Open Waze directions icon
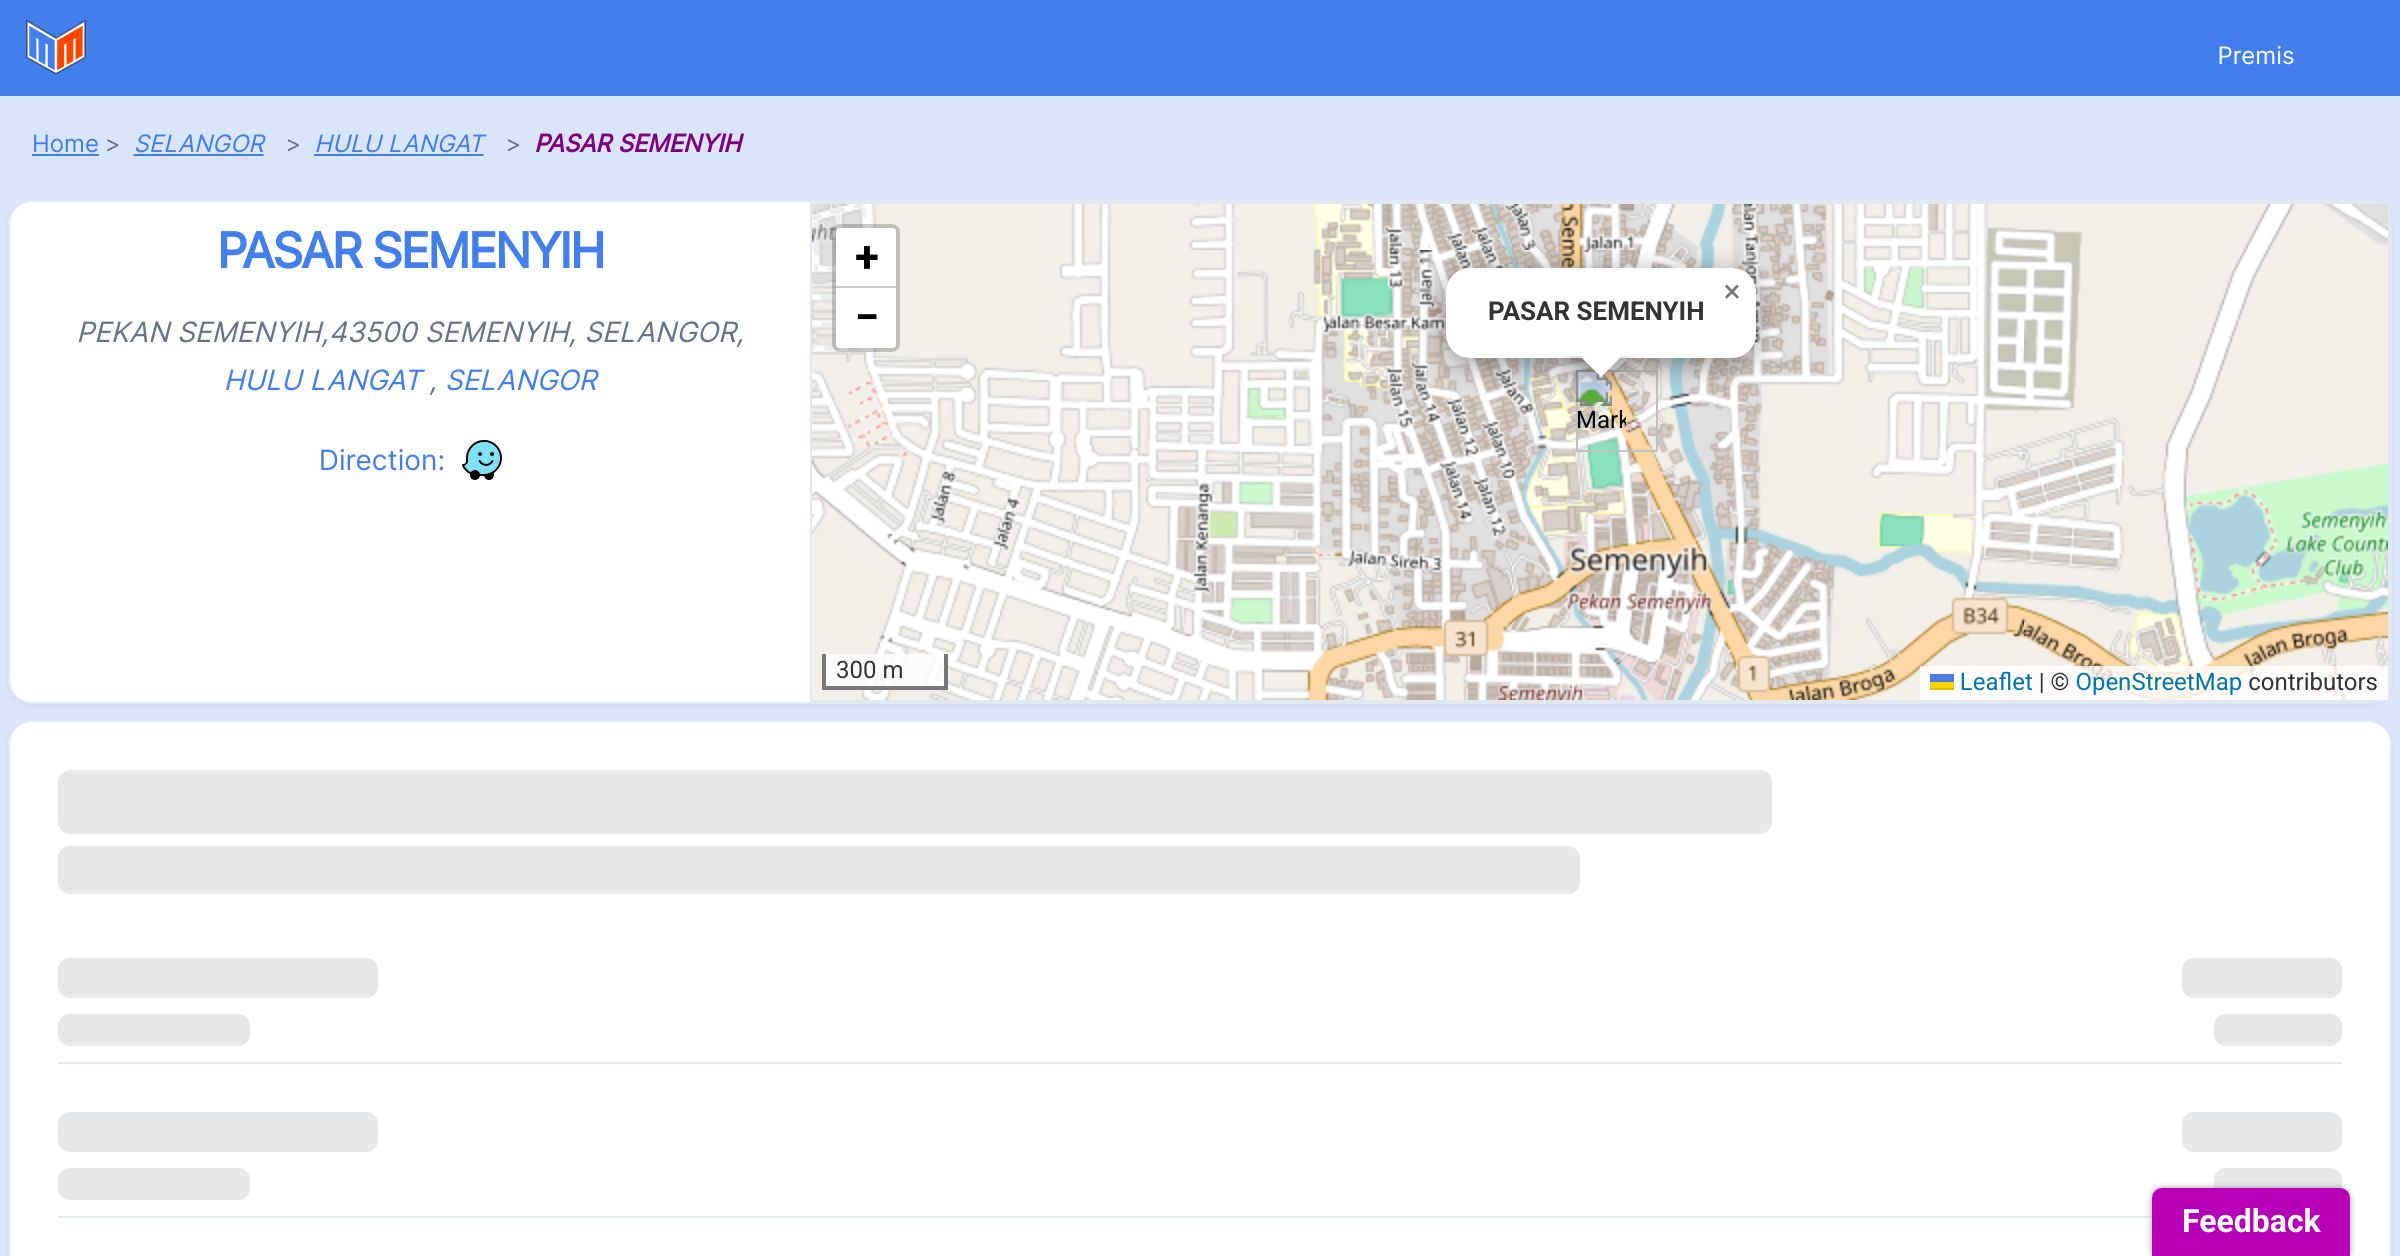Viewport: 2400px width, 1256px height. [482, 460]
